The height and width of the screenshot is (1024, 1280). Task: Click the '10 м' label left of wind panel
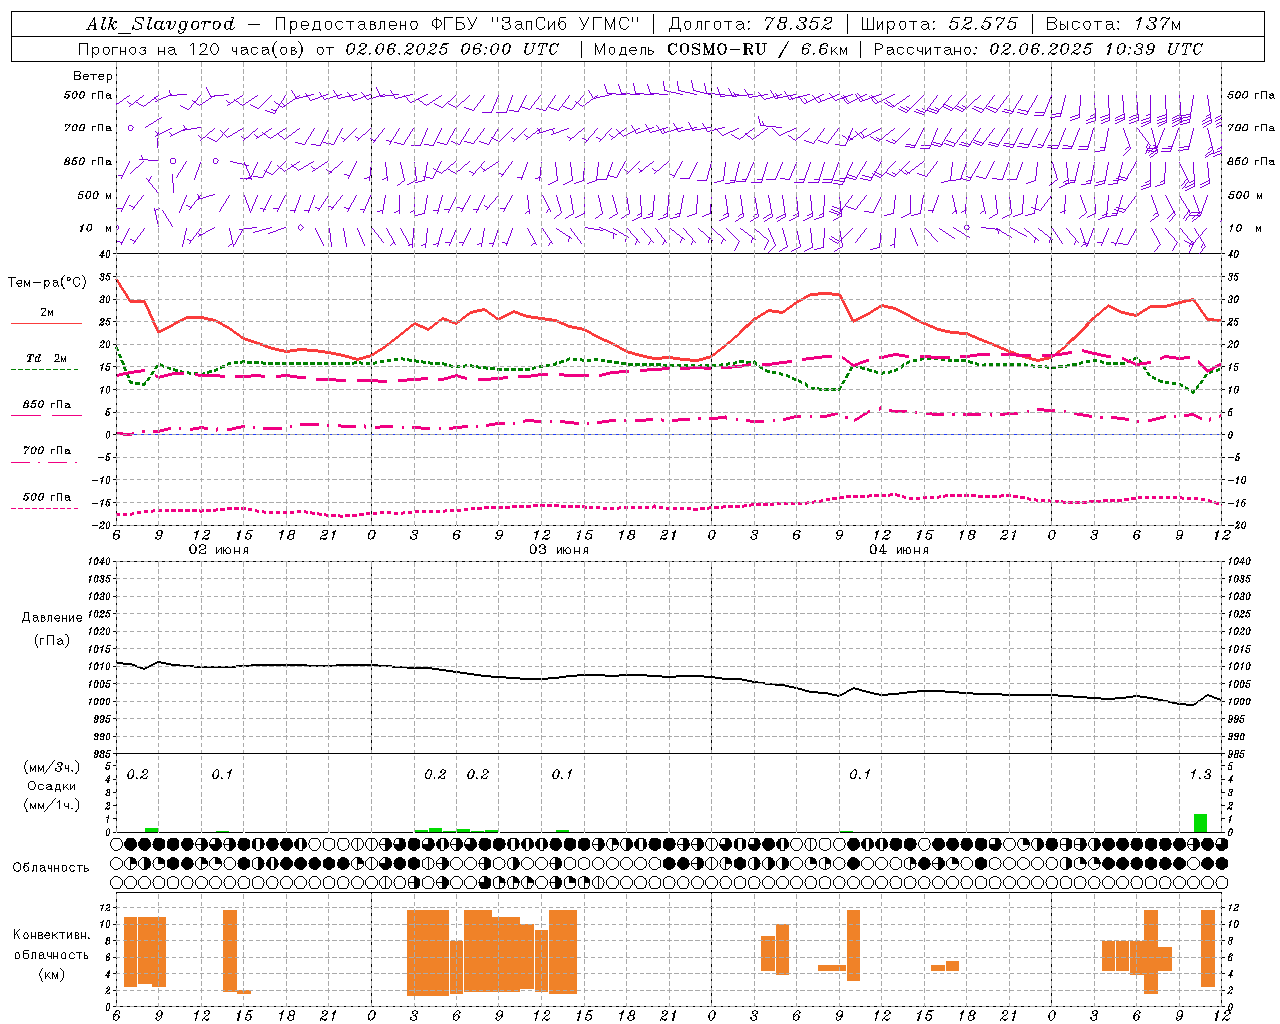[x=96, y=228]
